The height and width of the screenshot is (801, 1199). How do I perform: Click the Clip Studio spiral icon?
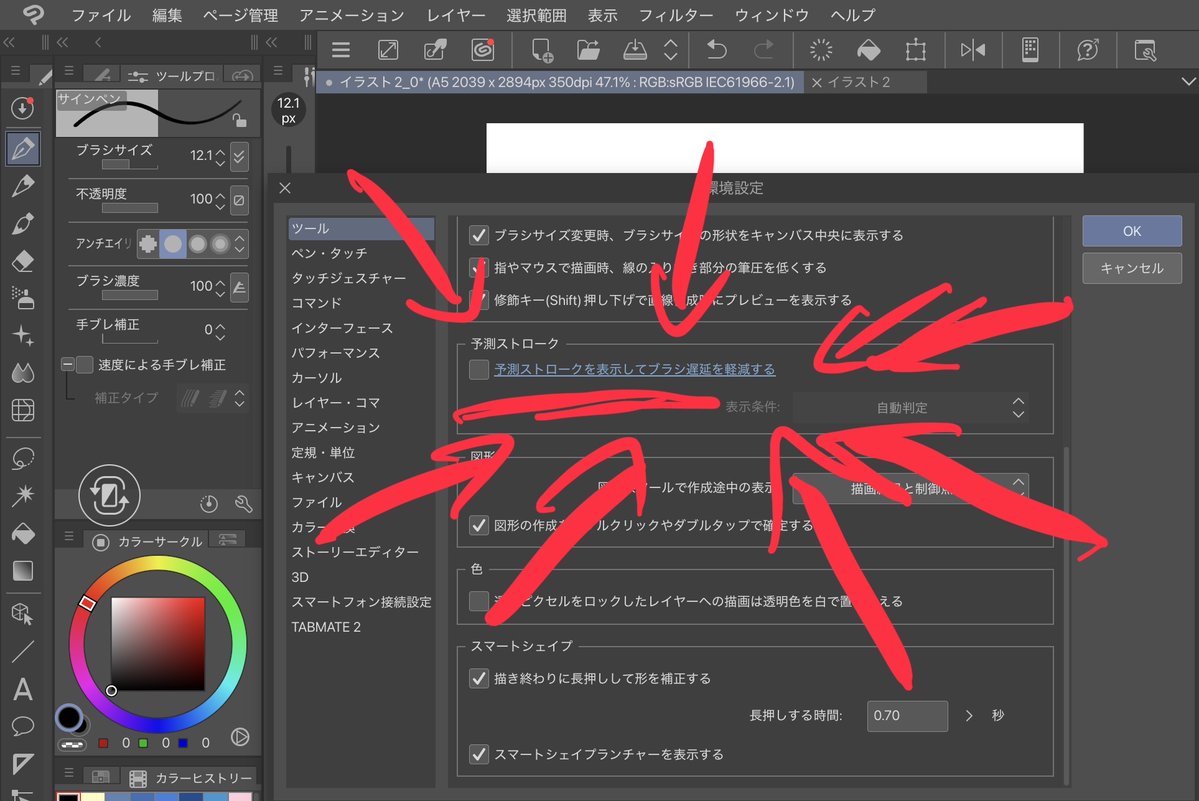pyautogui.click(x=483, y=50)
